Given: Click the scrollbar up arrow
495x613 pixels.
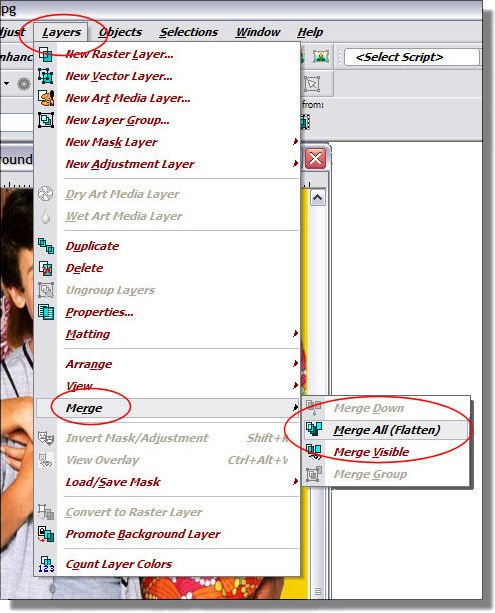Looking at the screenshot, I should (317, 198).
